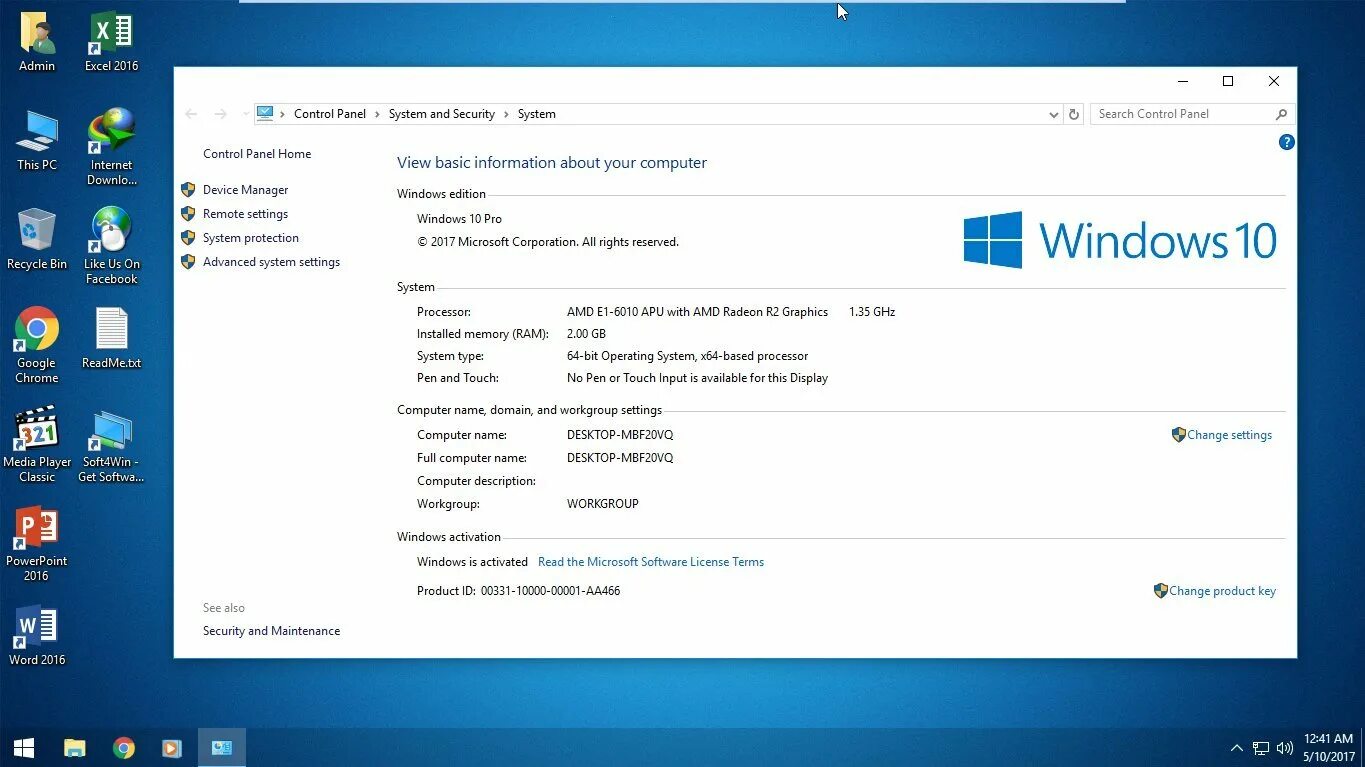Click the 2.00 GB installed memory value

click(586, 334)
